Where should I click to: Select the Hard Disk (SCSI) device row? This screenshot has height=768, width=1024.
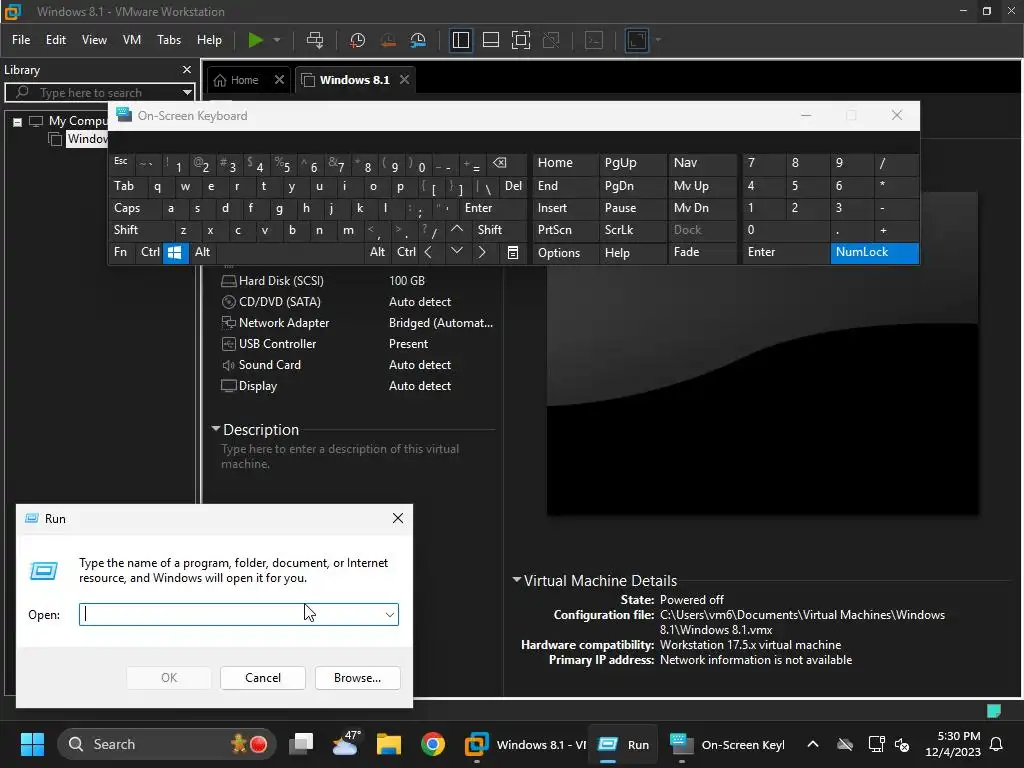click(357, 281)
